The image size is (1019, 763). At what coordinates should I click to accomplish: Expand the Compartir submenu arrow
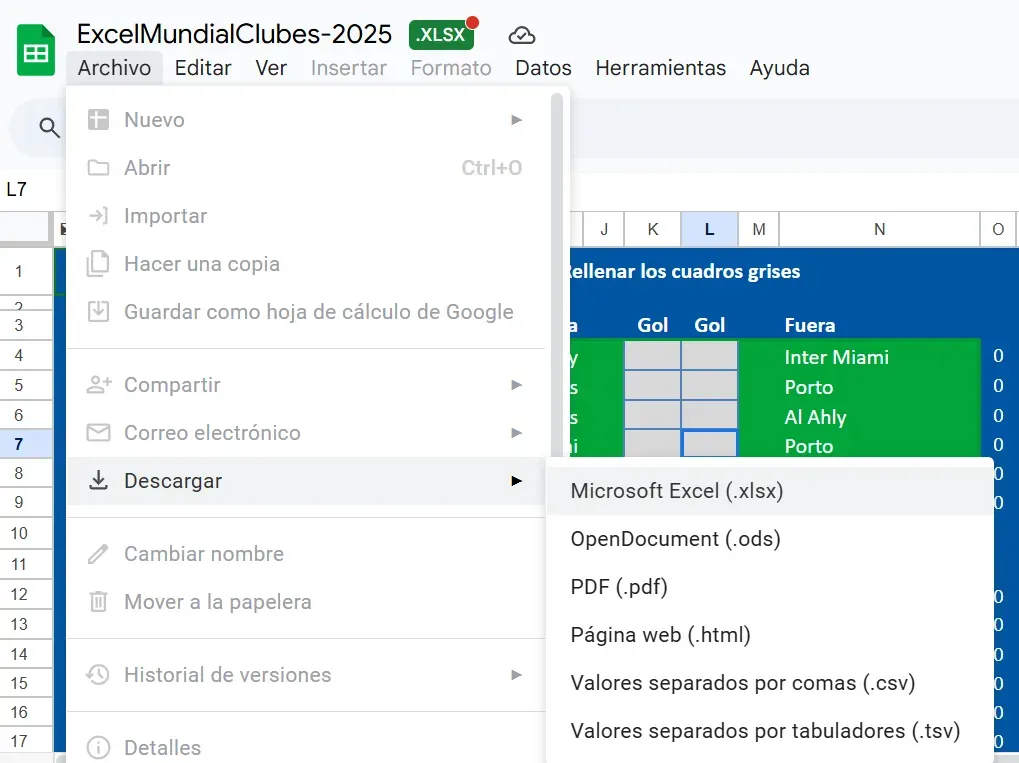516,385
